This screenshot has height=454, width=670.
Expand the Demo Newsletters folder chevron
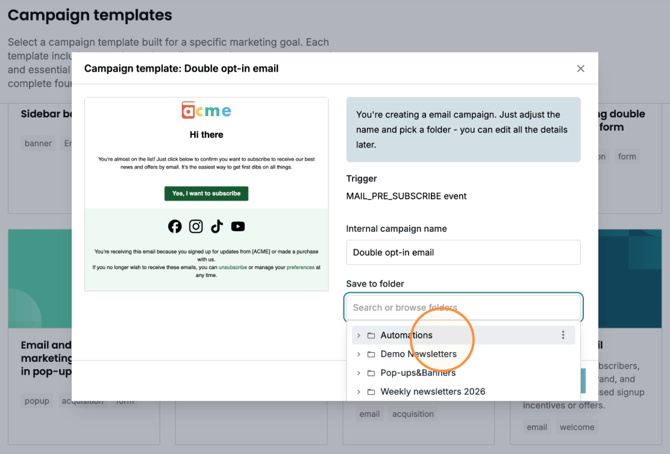[x=359, y=354]
